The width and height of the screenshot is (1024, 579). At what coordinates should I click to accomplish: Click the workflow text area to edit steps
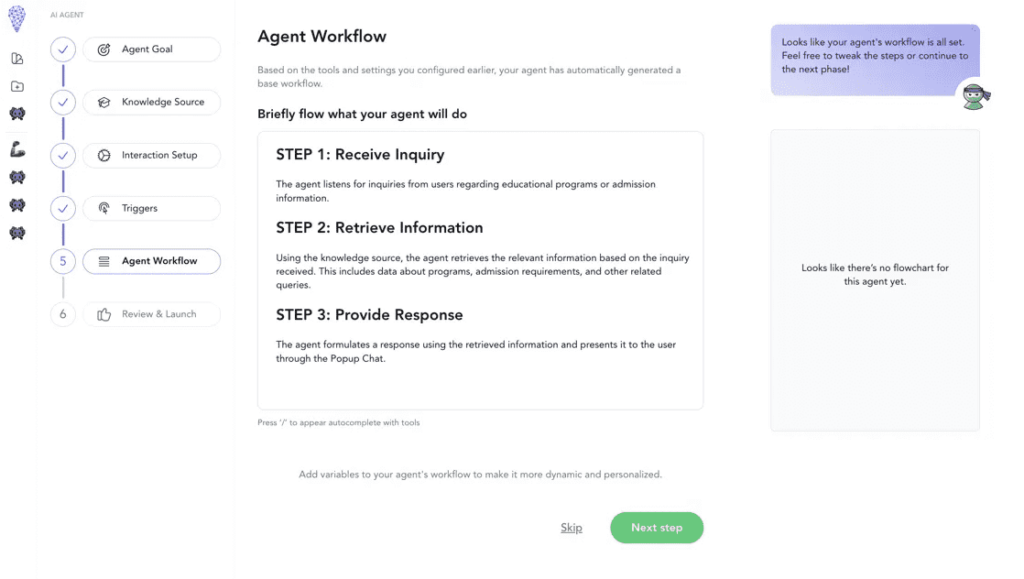tap(480, 270)
